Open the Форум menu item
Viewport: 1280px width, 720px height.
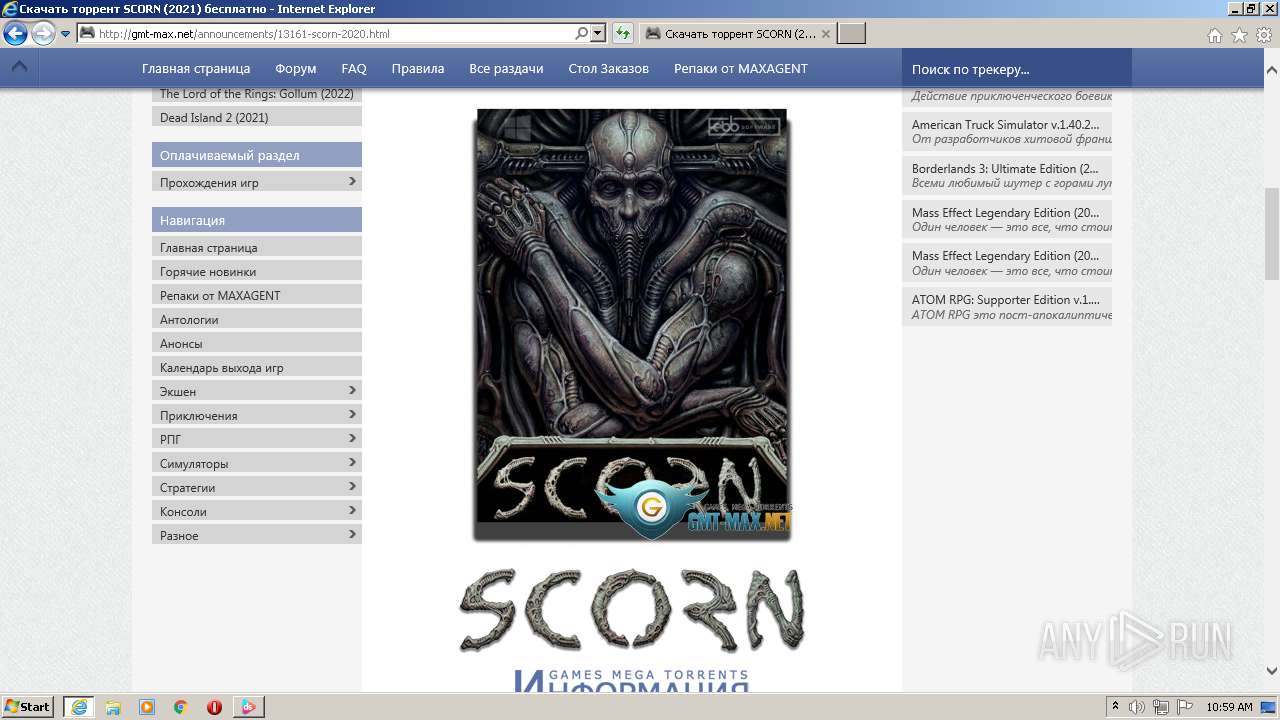pyautogui.click(x=296, y=69)
